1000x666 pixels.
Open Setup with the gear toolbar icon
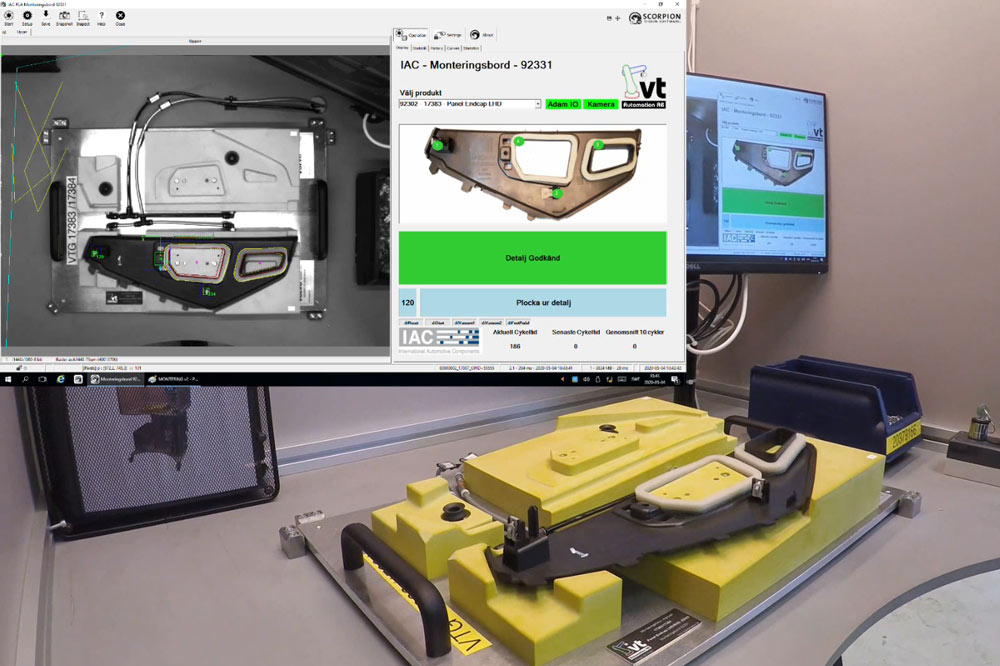coord(27,18)
